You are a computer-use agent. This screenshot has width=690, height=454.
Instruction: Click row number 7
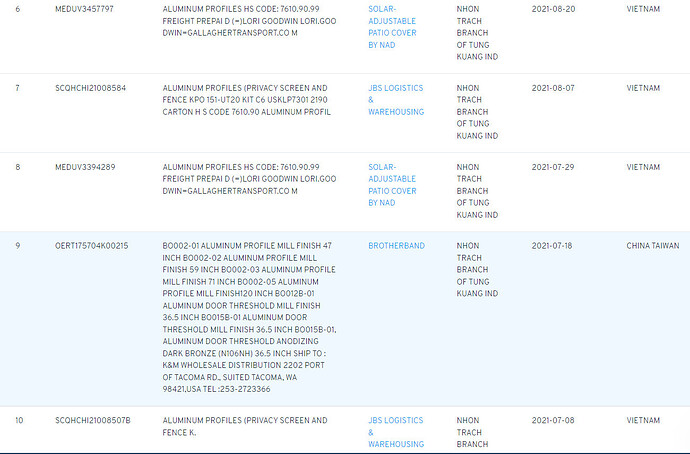18,88
